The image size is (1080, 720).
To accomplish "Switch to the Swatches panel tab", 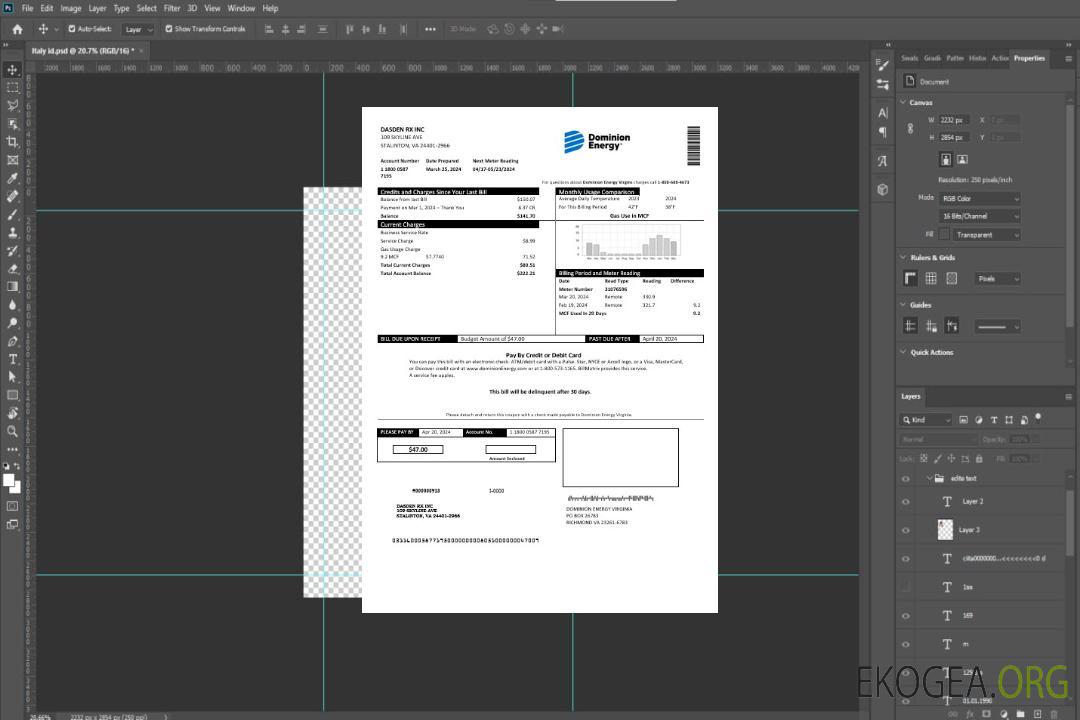I will (909, 58).
